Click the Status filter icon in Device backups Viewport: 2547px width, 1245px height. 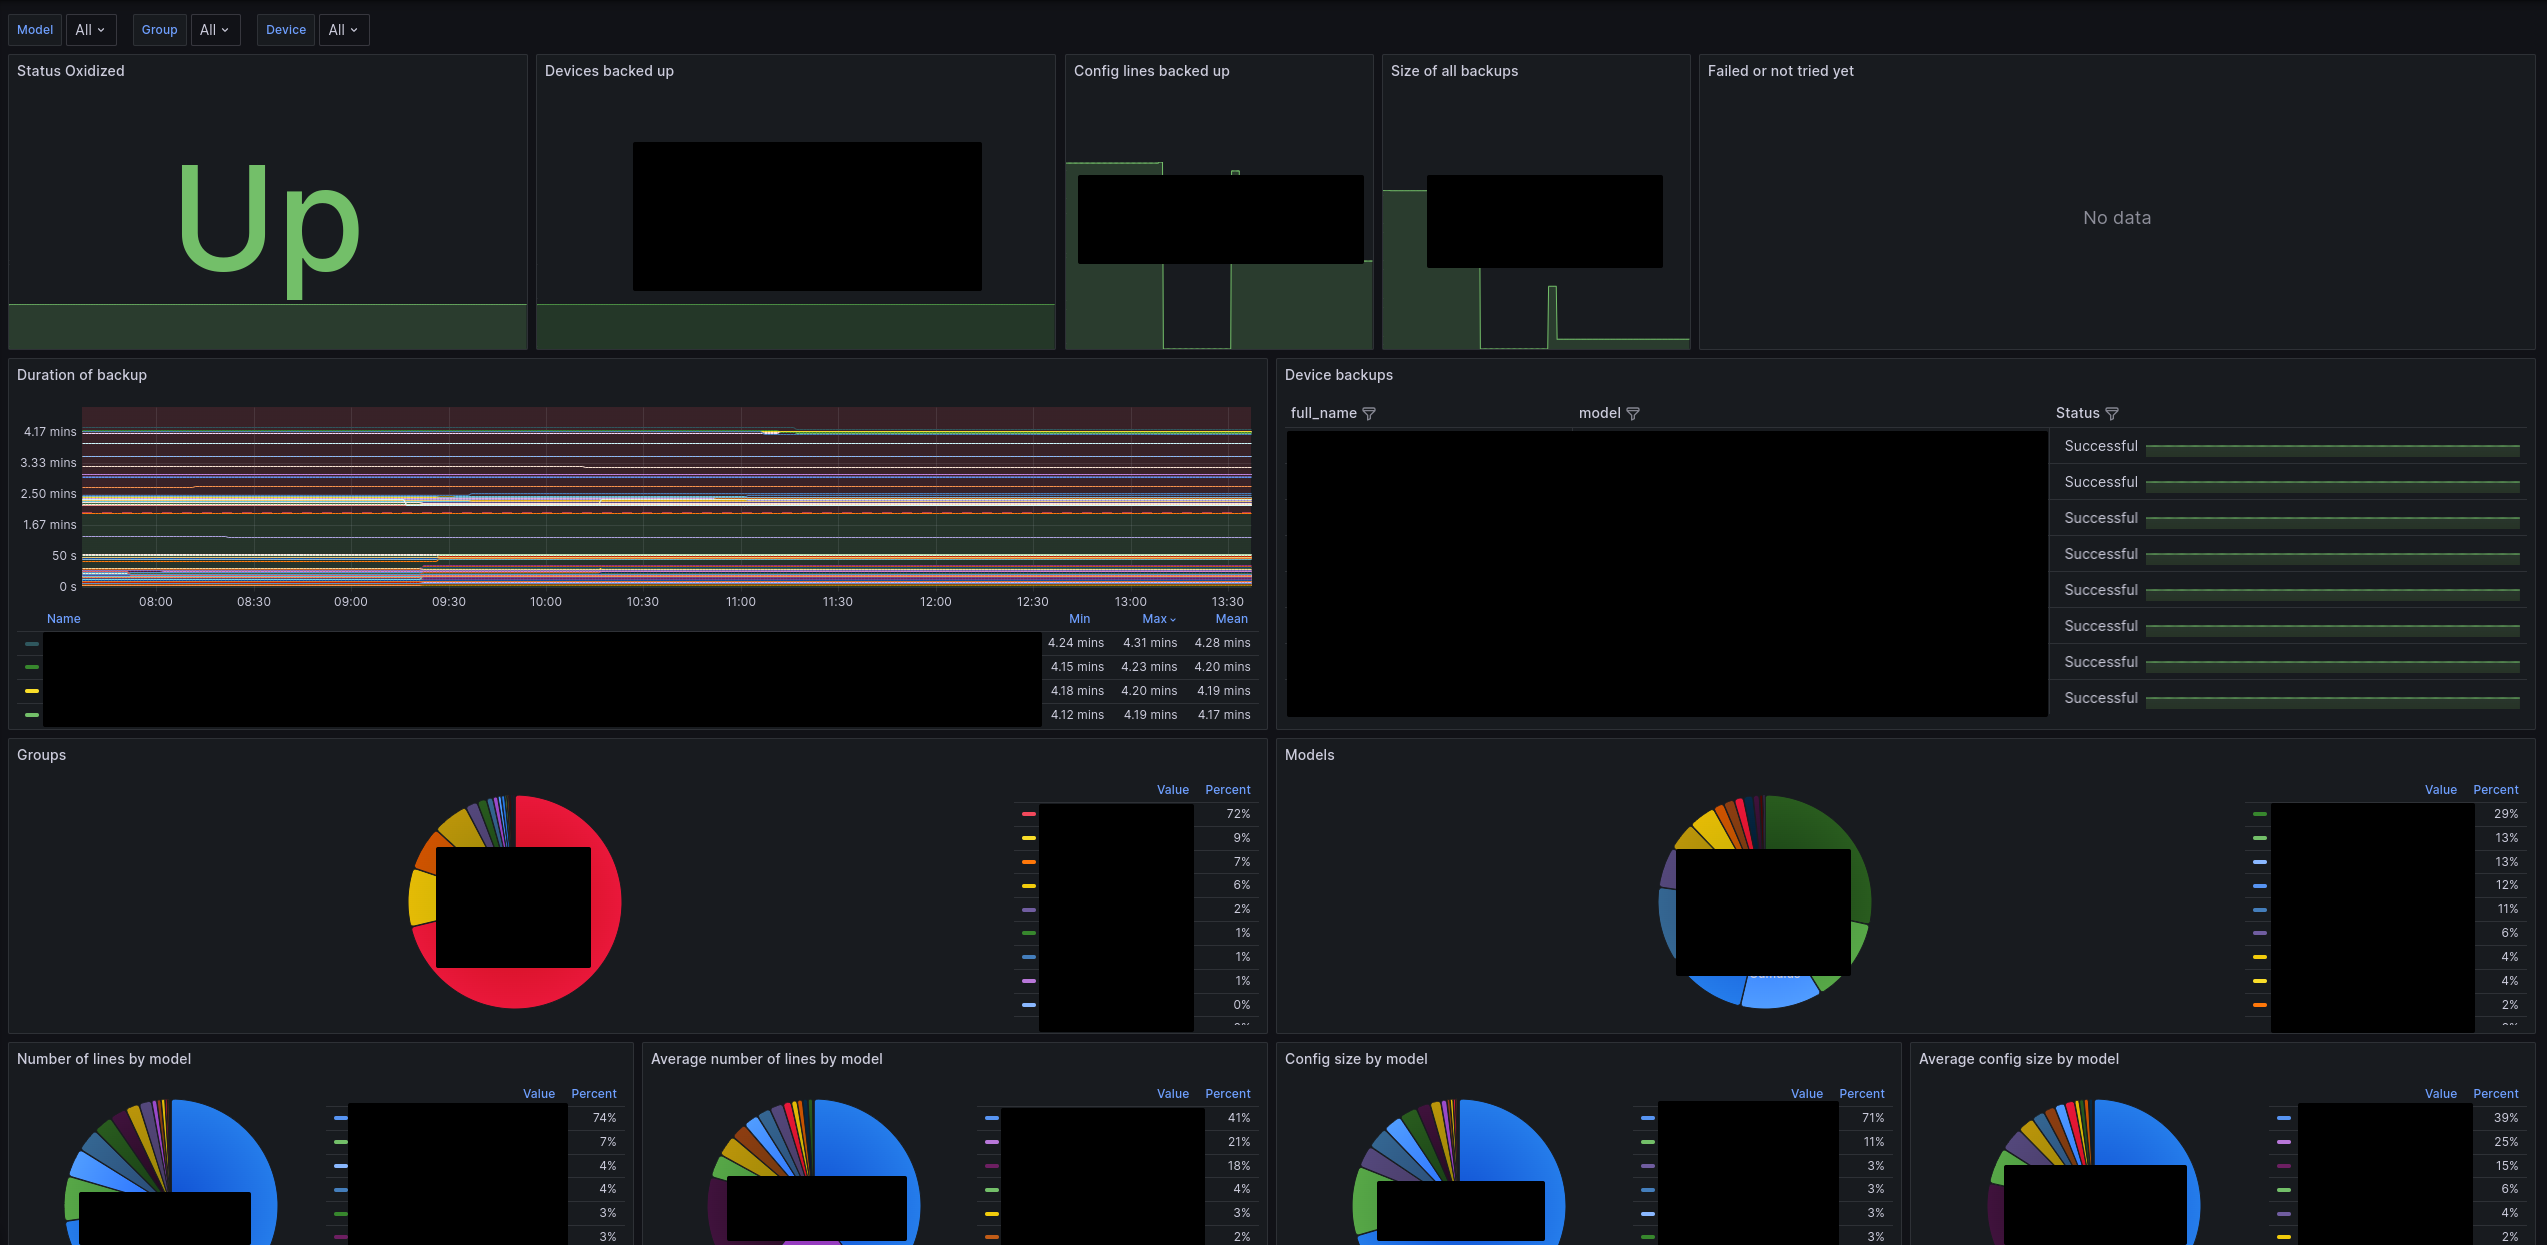click(x=2112, y=413)
